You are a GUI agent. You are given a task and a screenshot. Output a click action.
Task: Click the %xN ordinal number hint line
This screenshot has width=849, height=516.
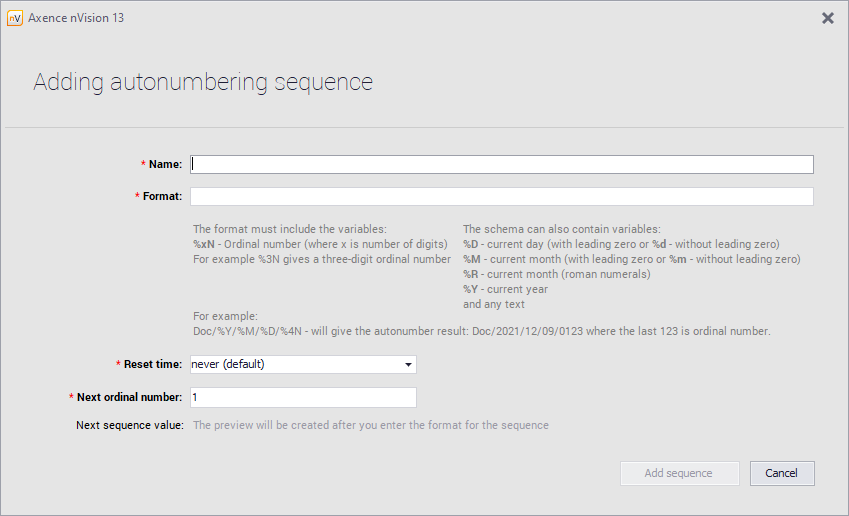click(319, 244)
